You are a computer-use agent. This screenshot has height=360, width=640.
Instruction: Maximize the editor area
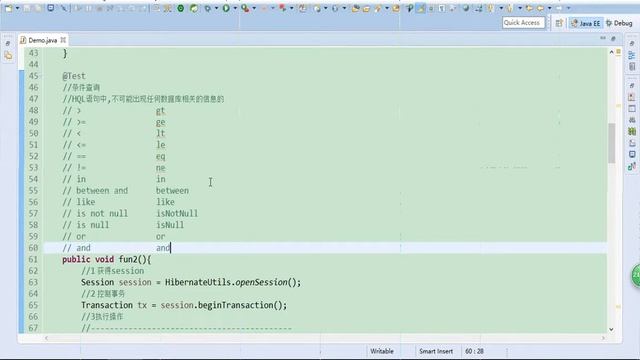613,38
